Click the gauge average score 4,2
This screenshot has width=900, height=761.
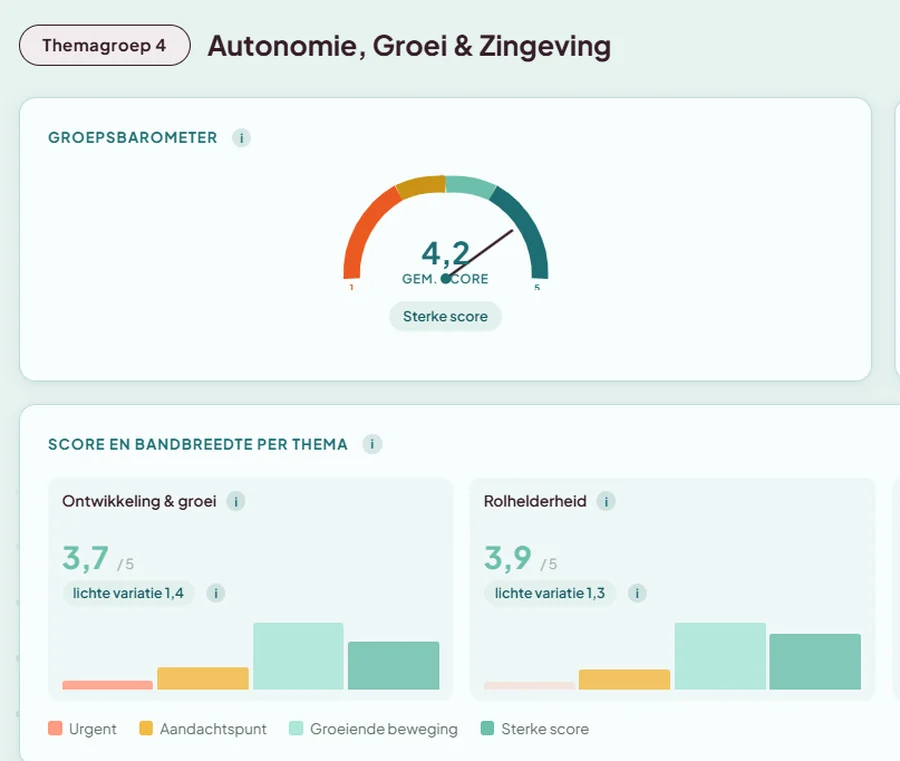[x=445, y=254]
